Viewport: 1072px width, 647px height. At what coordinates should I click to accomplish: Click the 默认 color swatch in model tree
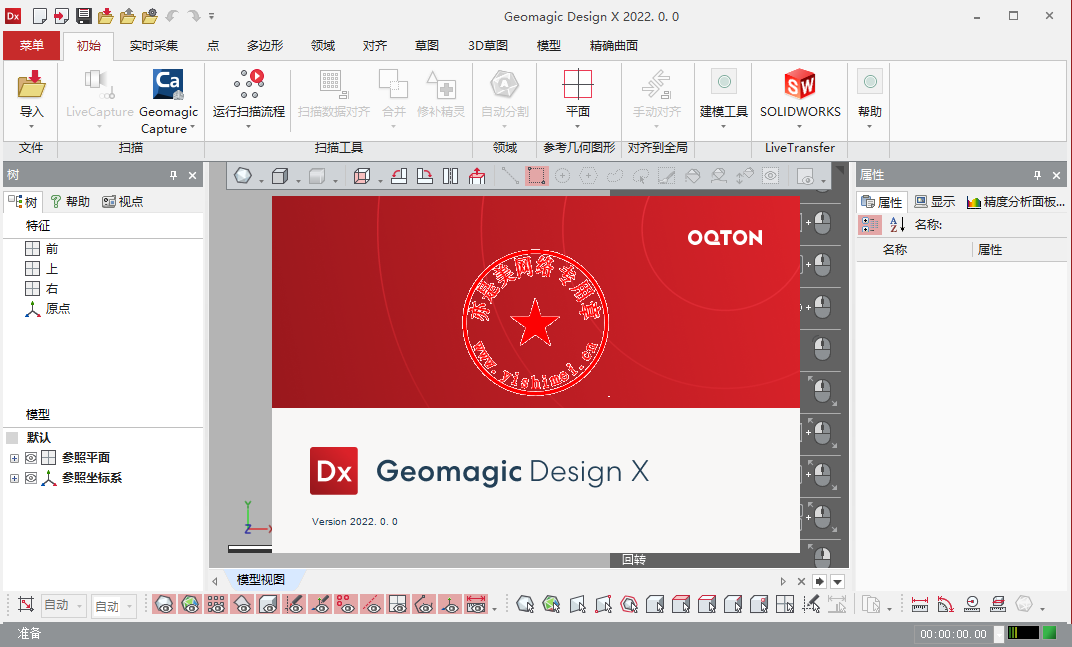[x=12, y=438]
